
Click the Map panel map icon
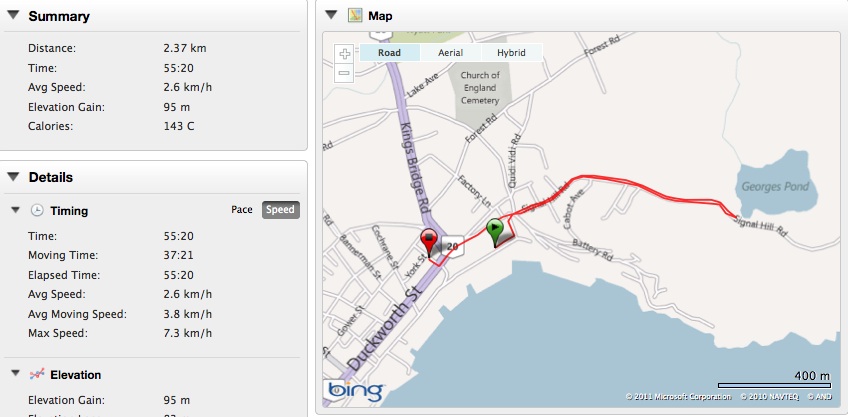(x=355, y=16)
